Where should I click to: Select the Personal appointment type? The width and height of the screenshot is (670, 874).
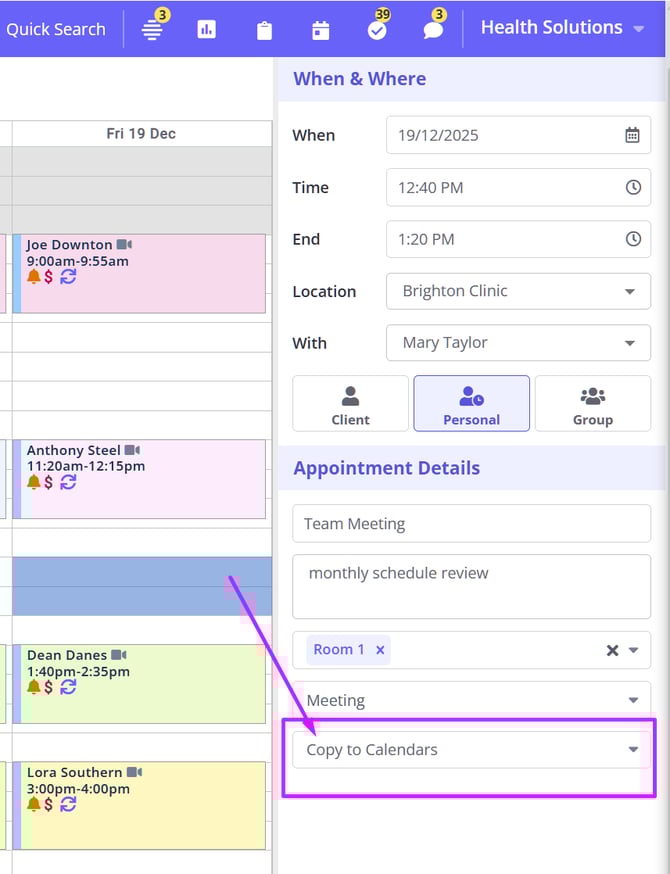point(471,404)
